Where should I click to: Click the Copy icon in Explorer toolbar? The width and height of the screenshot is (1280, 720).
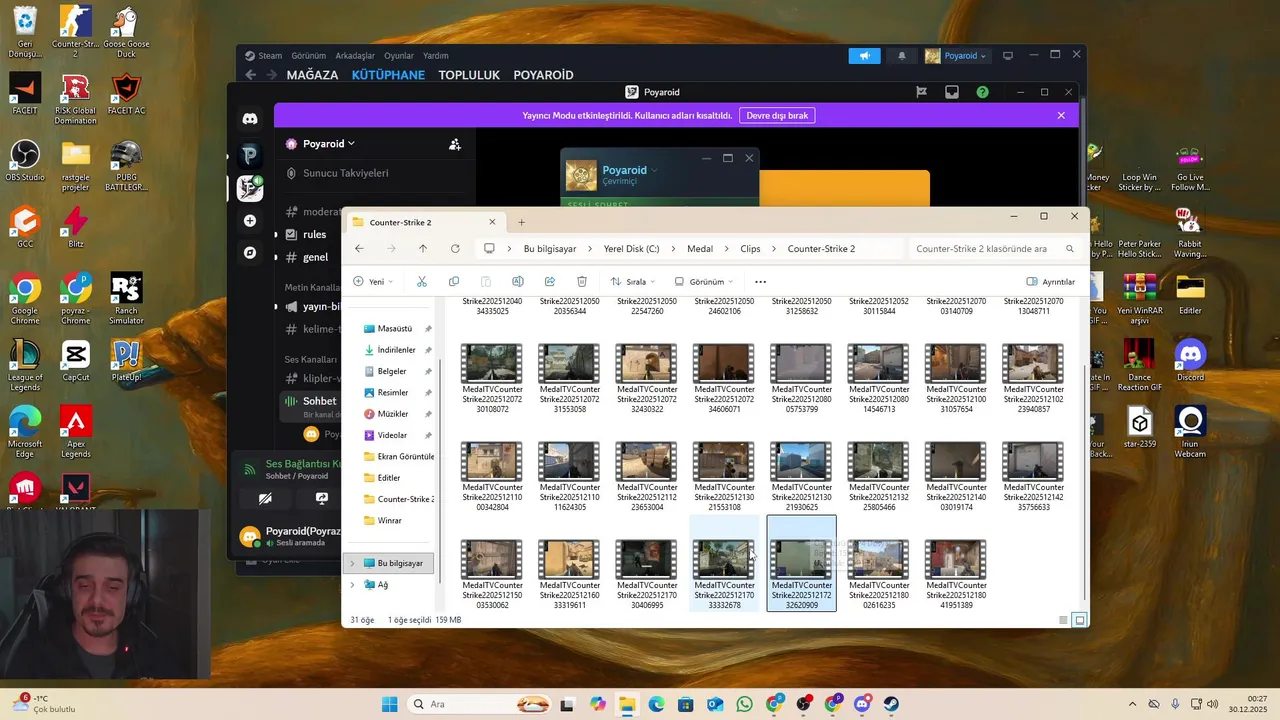(x=454, y=282)
